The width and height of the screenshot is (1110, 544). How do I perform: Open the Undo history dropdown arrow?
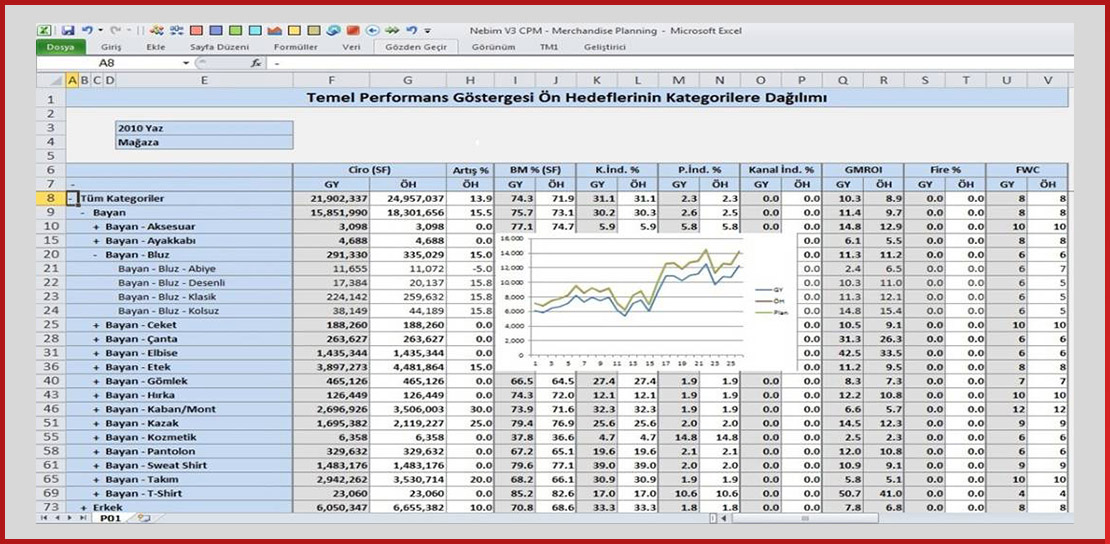[x=100, y=31]
